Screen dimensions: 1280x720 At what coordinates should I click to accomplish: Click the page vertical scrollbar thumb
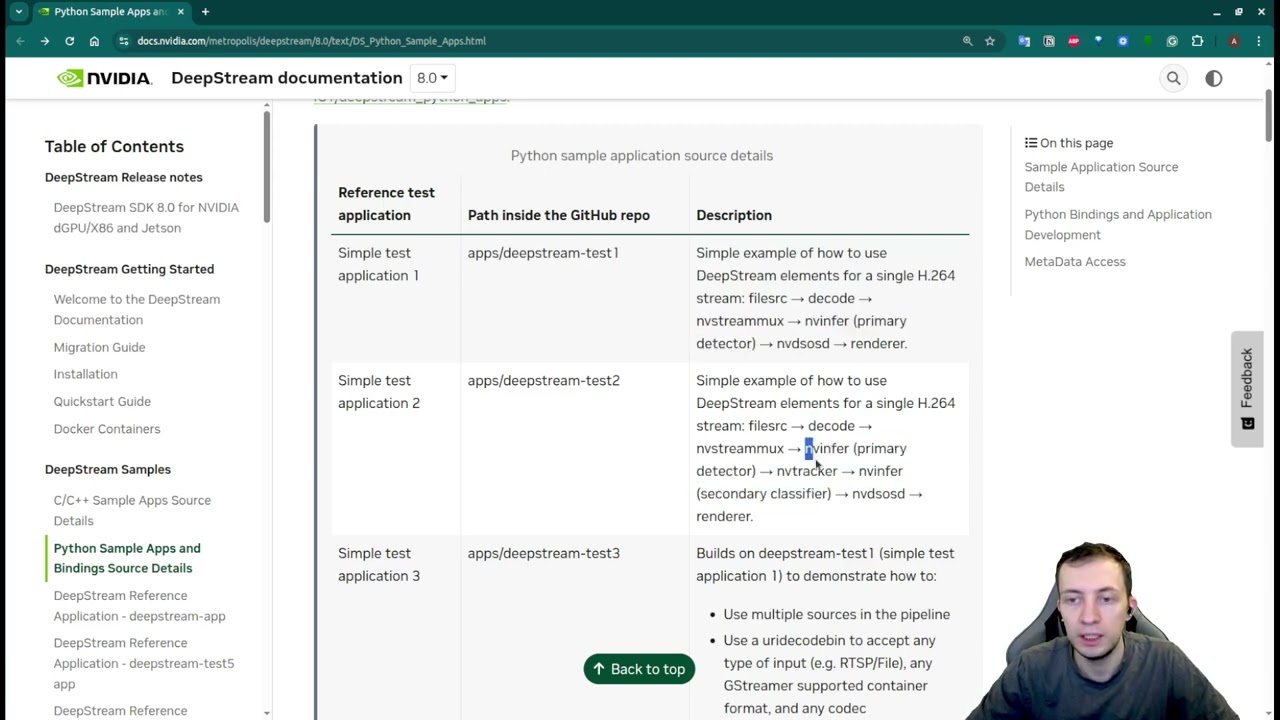[x=1269, y=117]
